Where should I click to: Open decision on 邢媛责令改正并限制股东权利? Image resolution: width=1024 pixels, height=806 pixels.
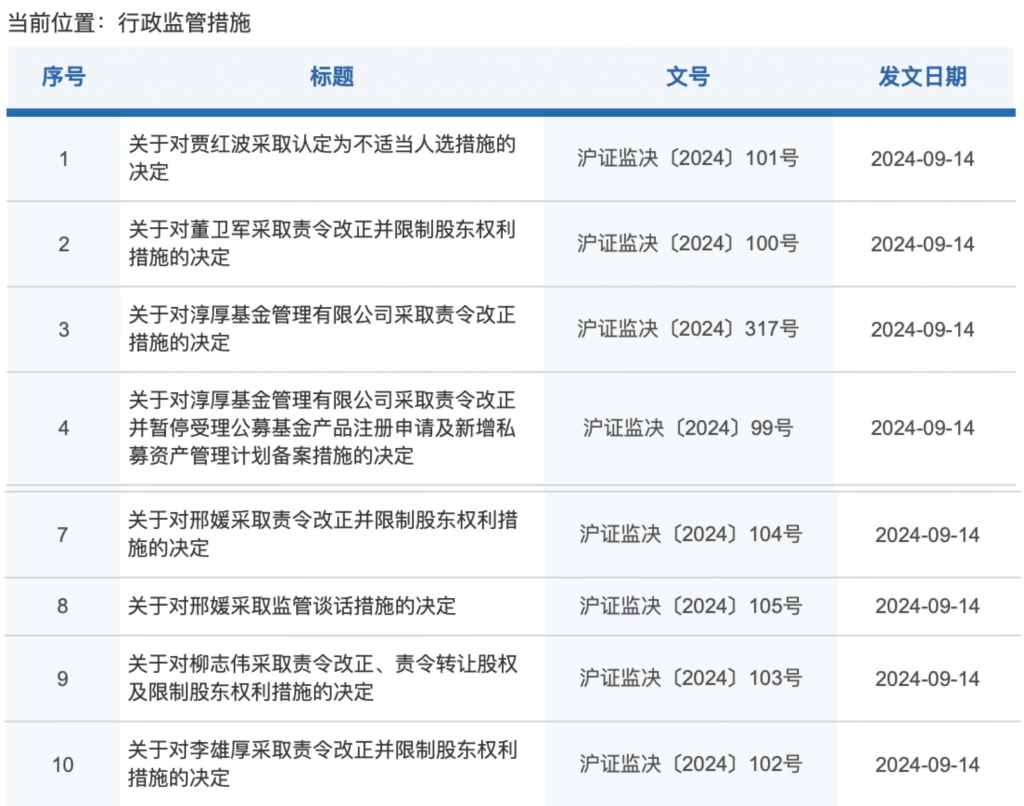[323, 534]
